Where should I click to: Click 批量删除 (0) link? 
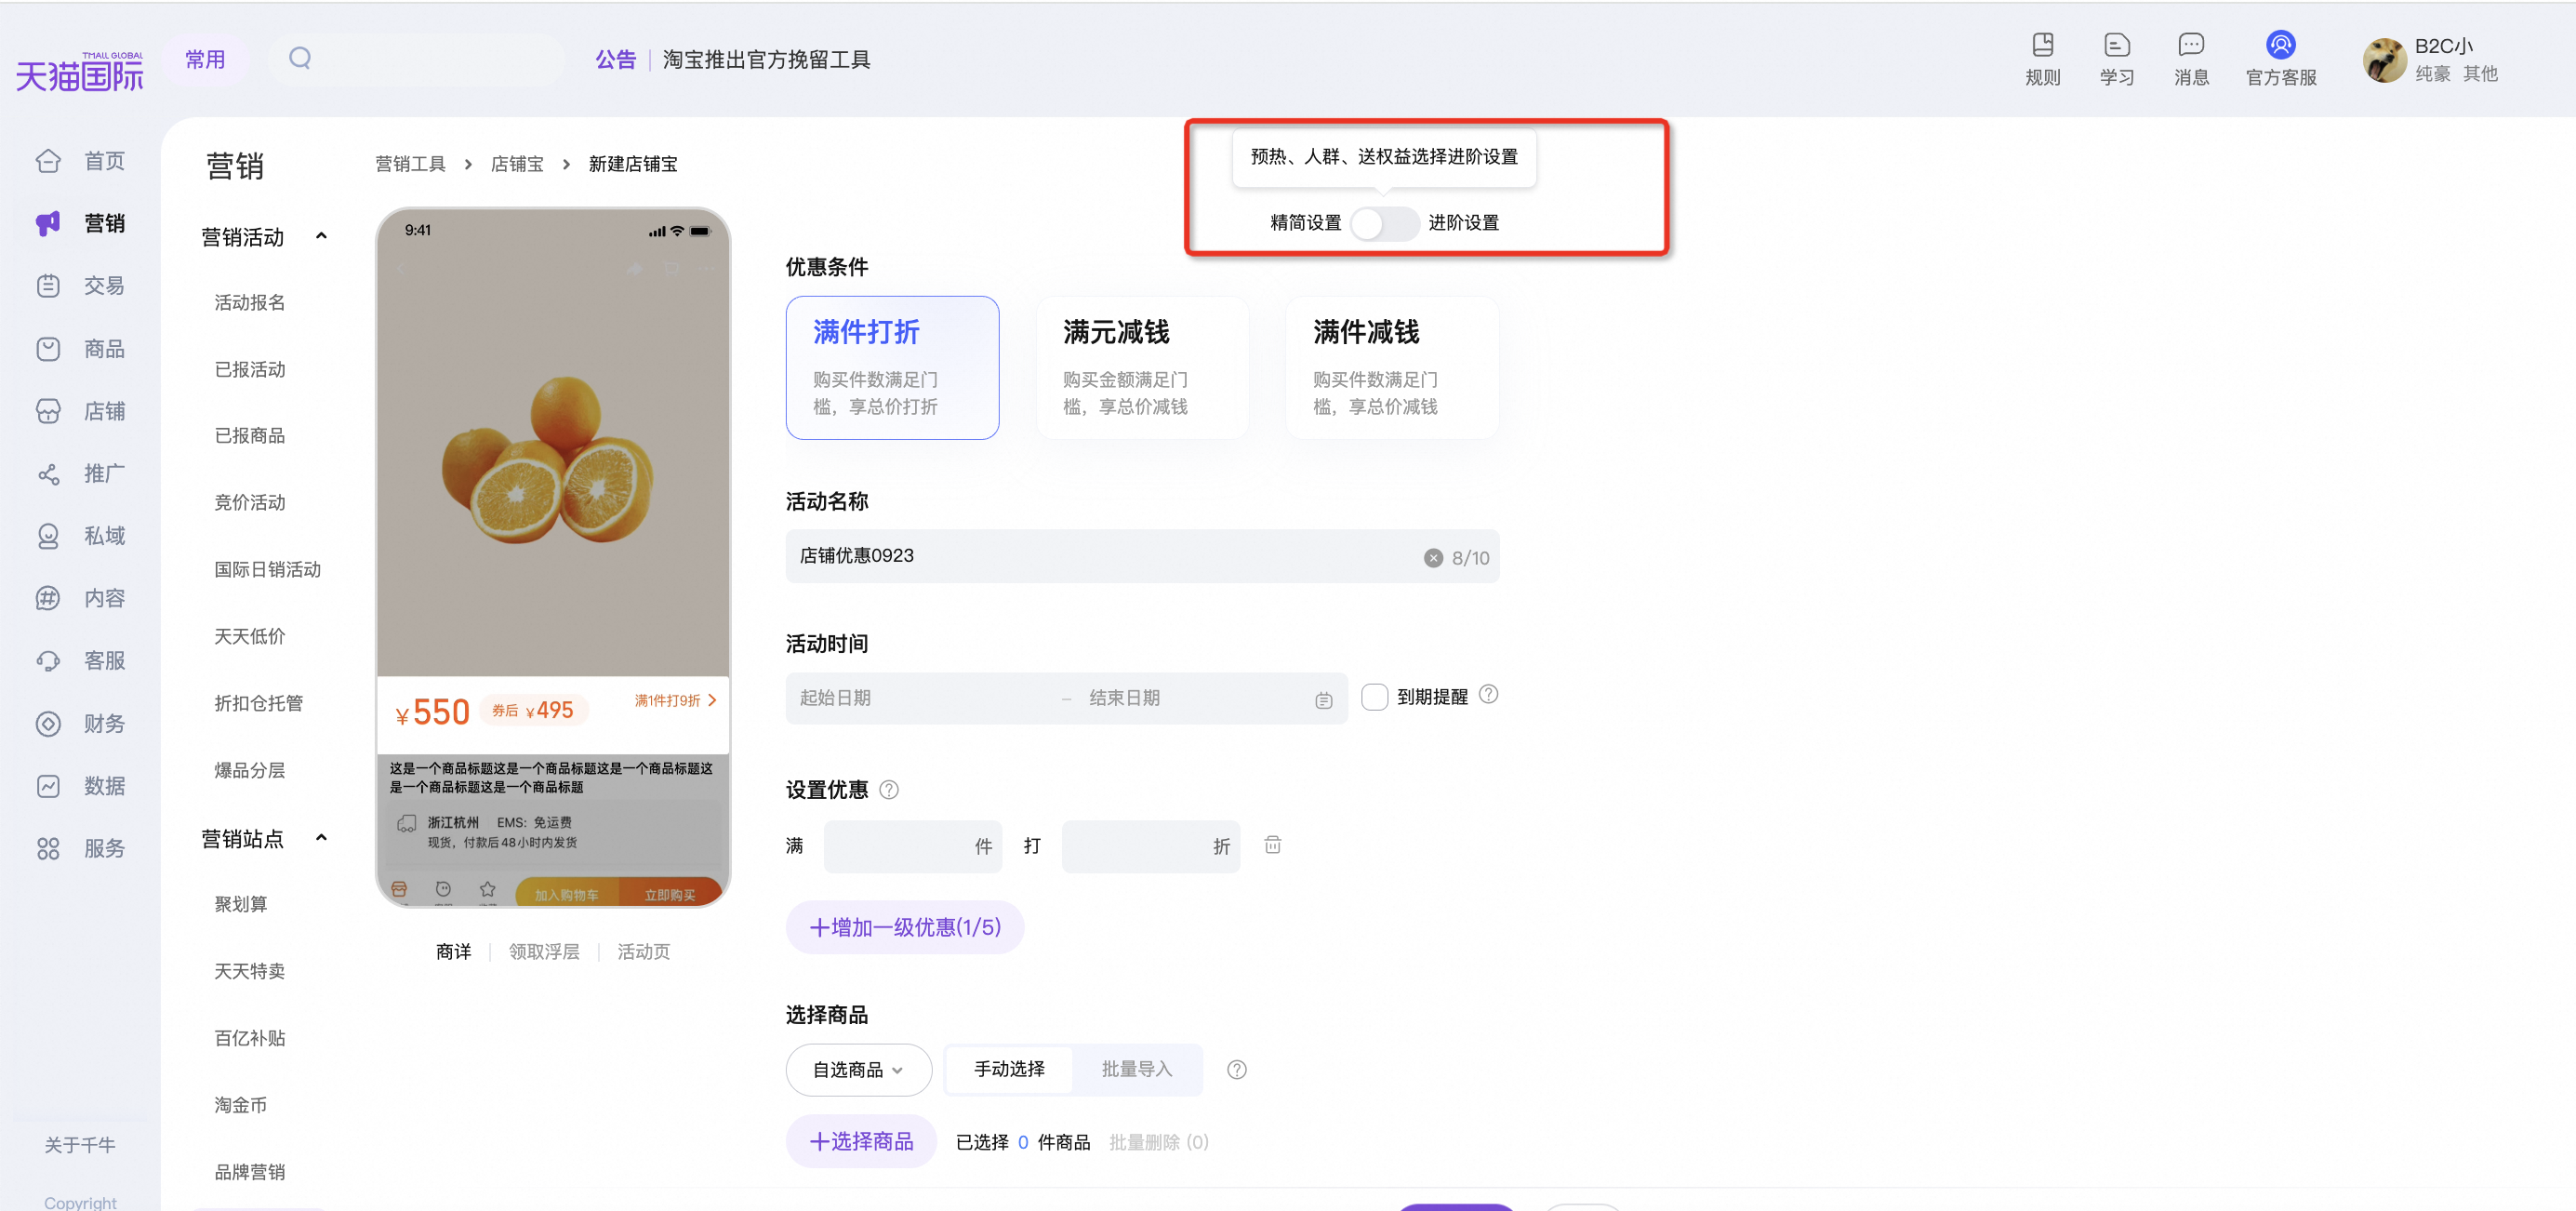click(x=1158, y=1142)
